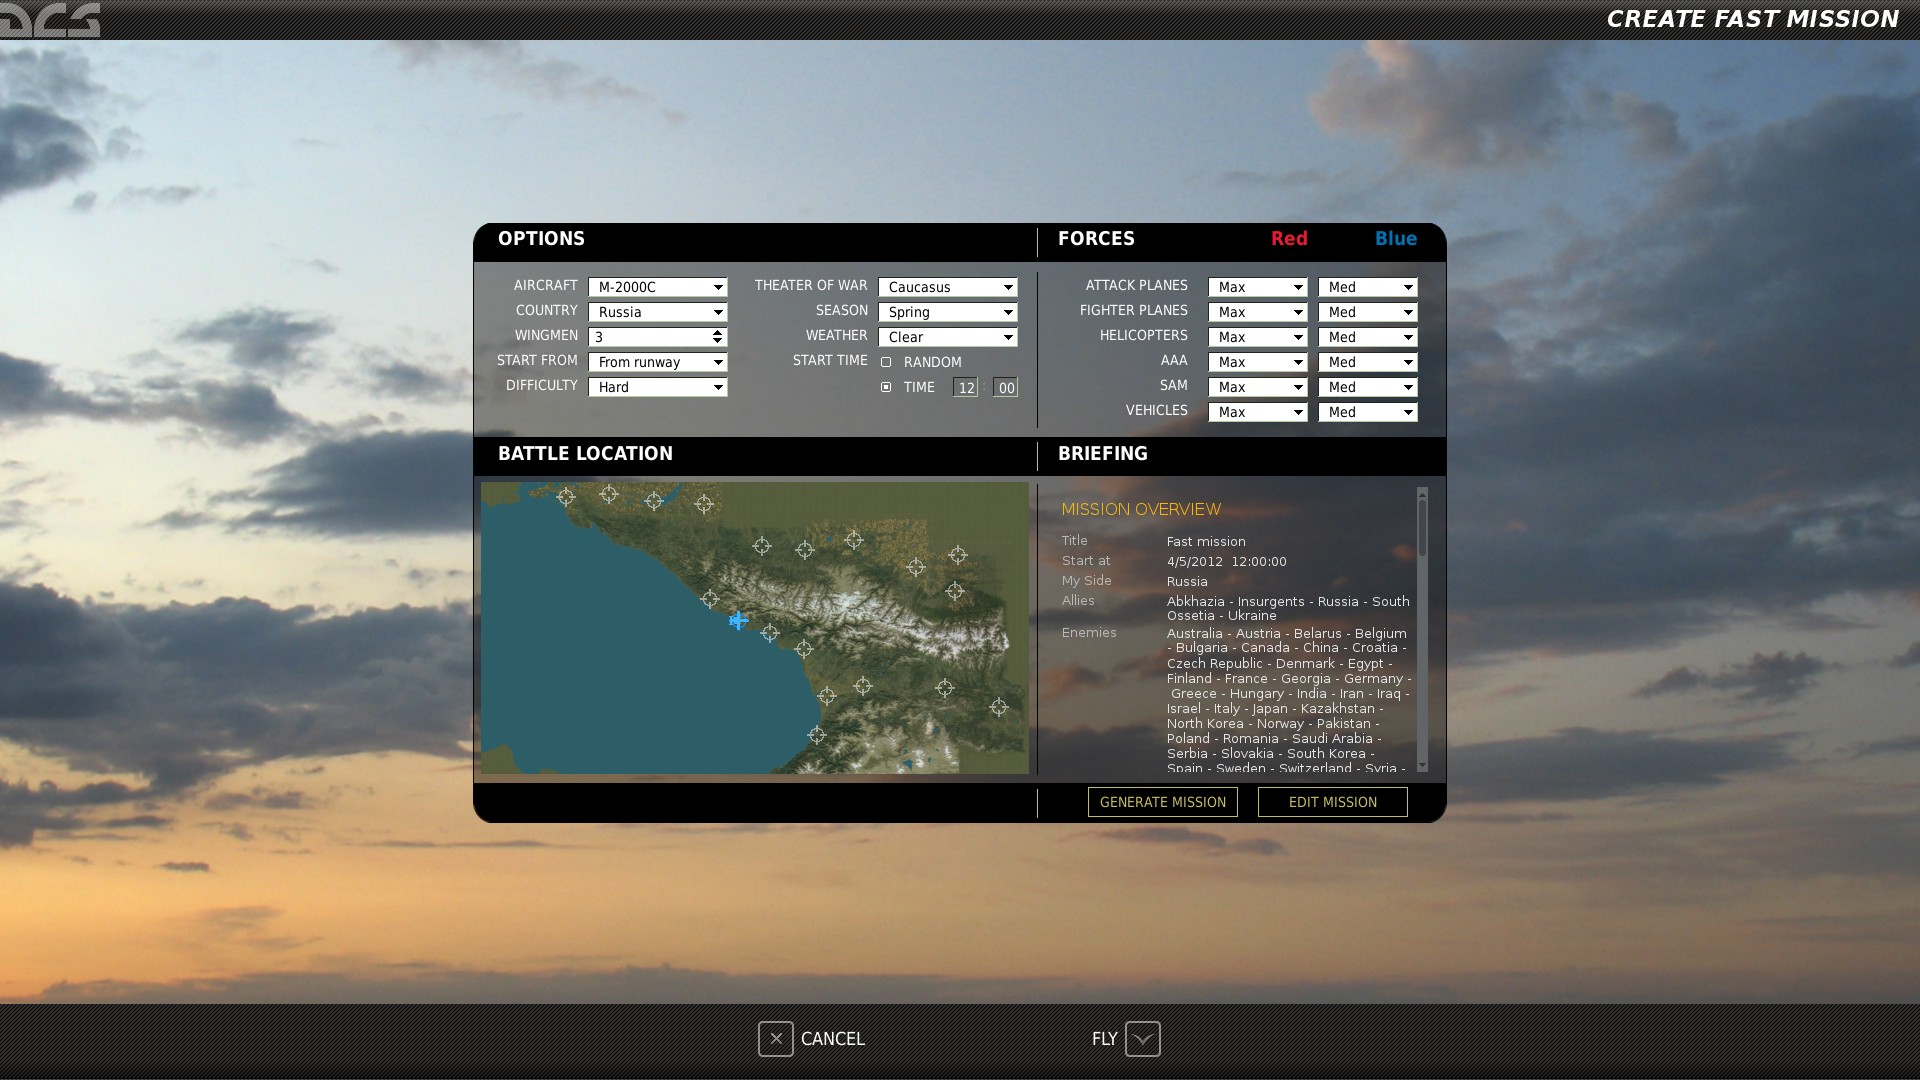The height and width of the screenshot is (1080, 1920).
Task: Open the COUNTRY dropdown showing Russia
Action: coord(658,312)
